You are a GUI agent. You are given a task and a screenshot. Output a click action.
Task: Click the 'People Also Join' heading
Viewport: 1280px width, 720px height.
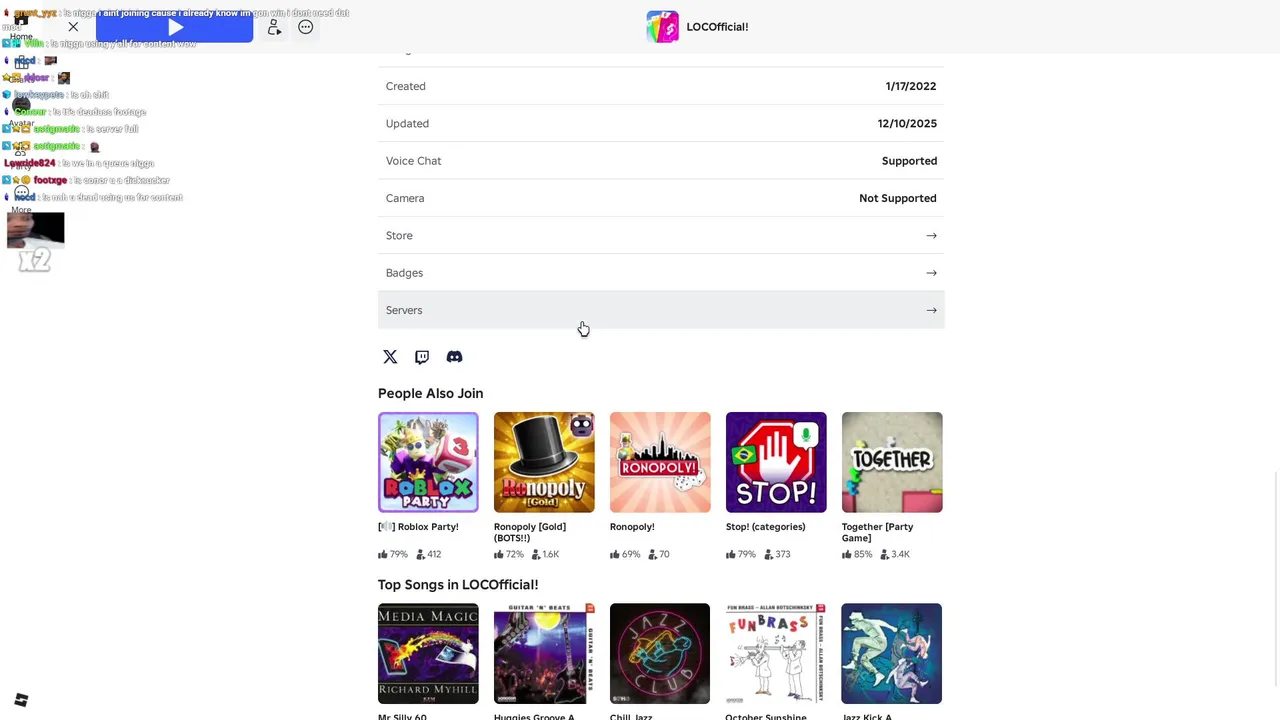coord(430,394)
